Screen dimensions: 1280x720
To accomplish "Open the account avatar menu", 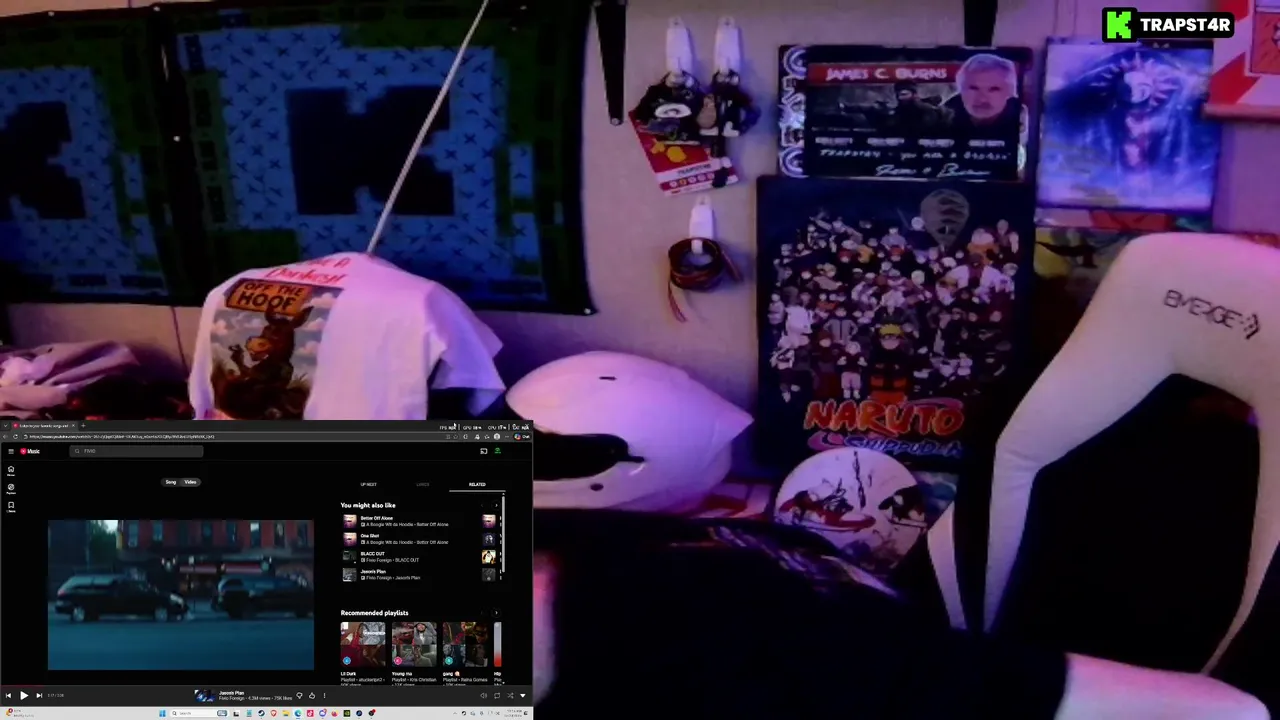I will click(x=497, y=451).
